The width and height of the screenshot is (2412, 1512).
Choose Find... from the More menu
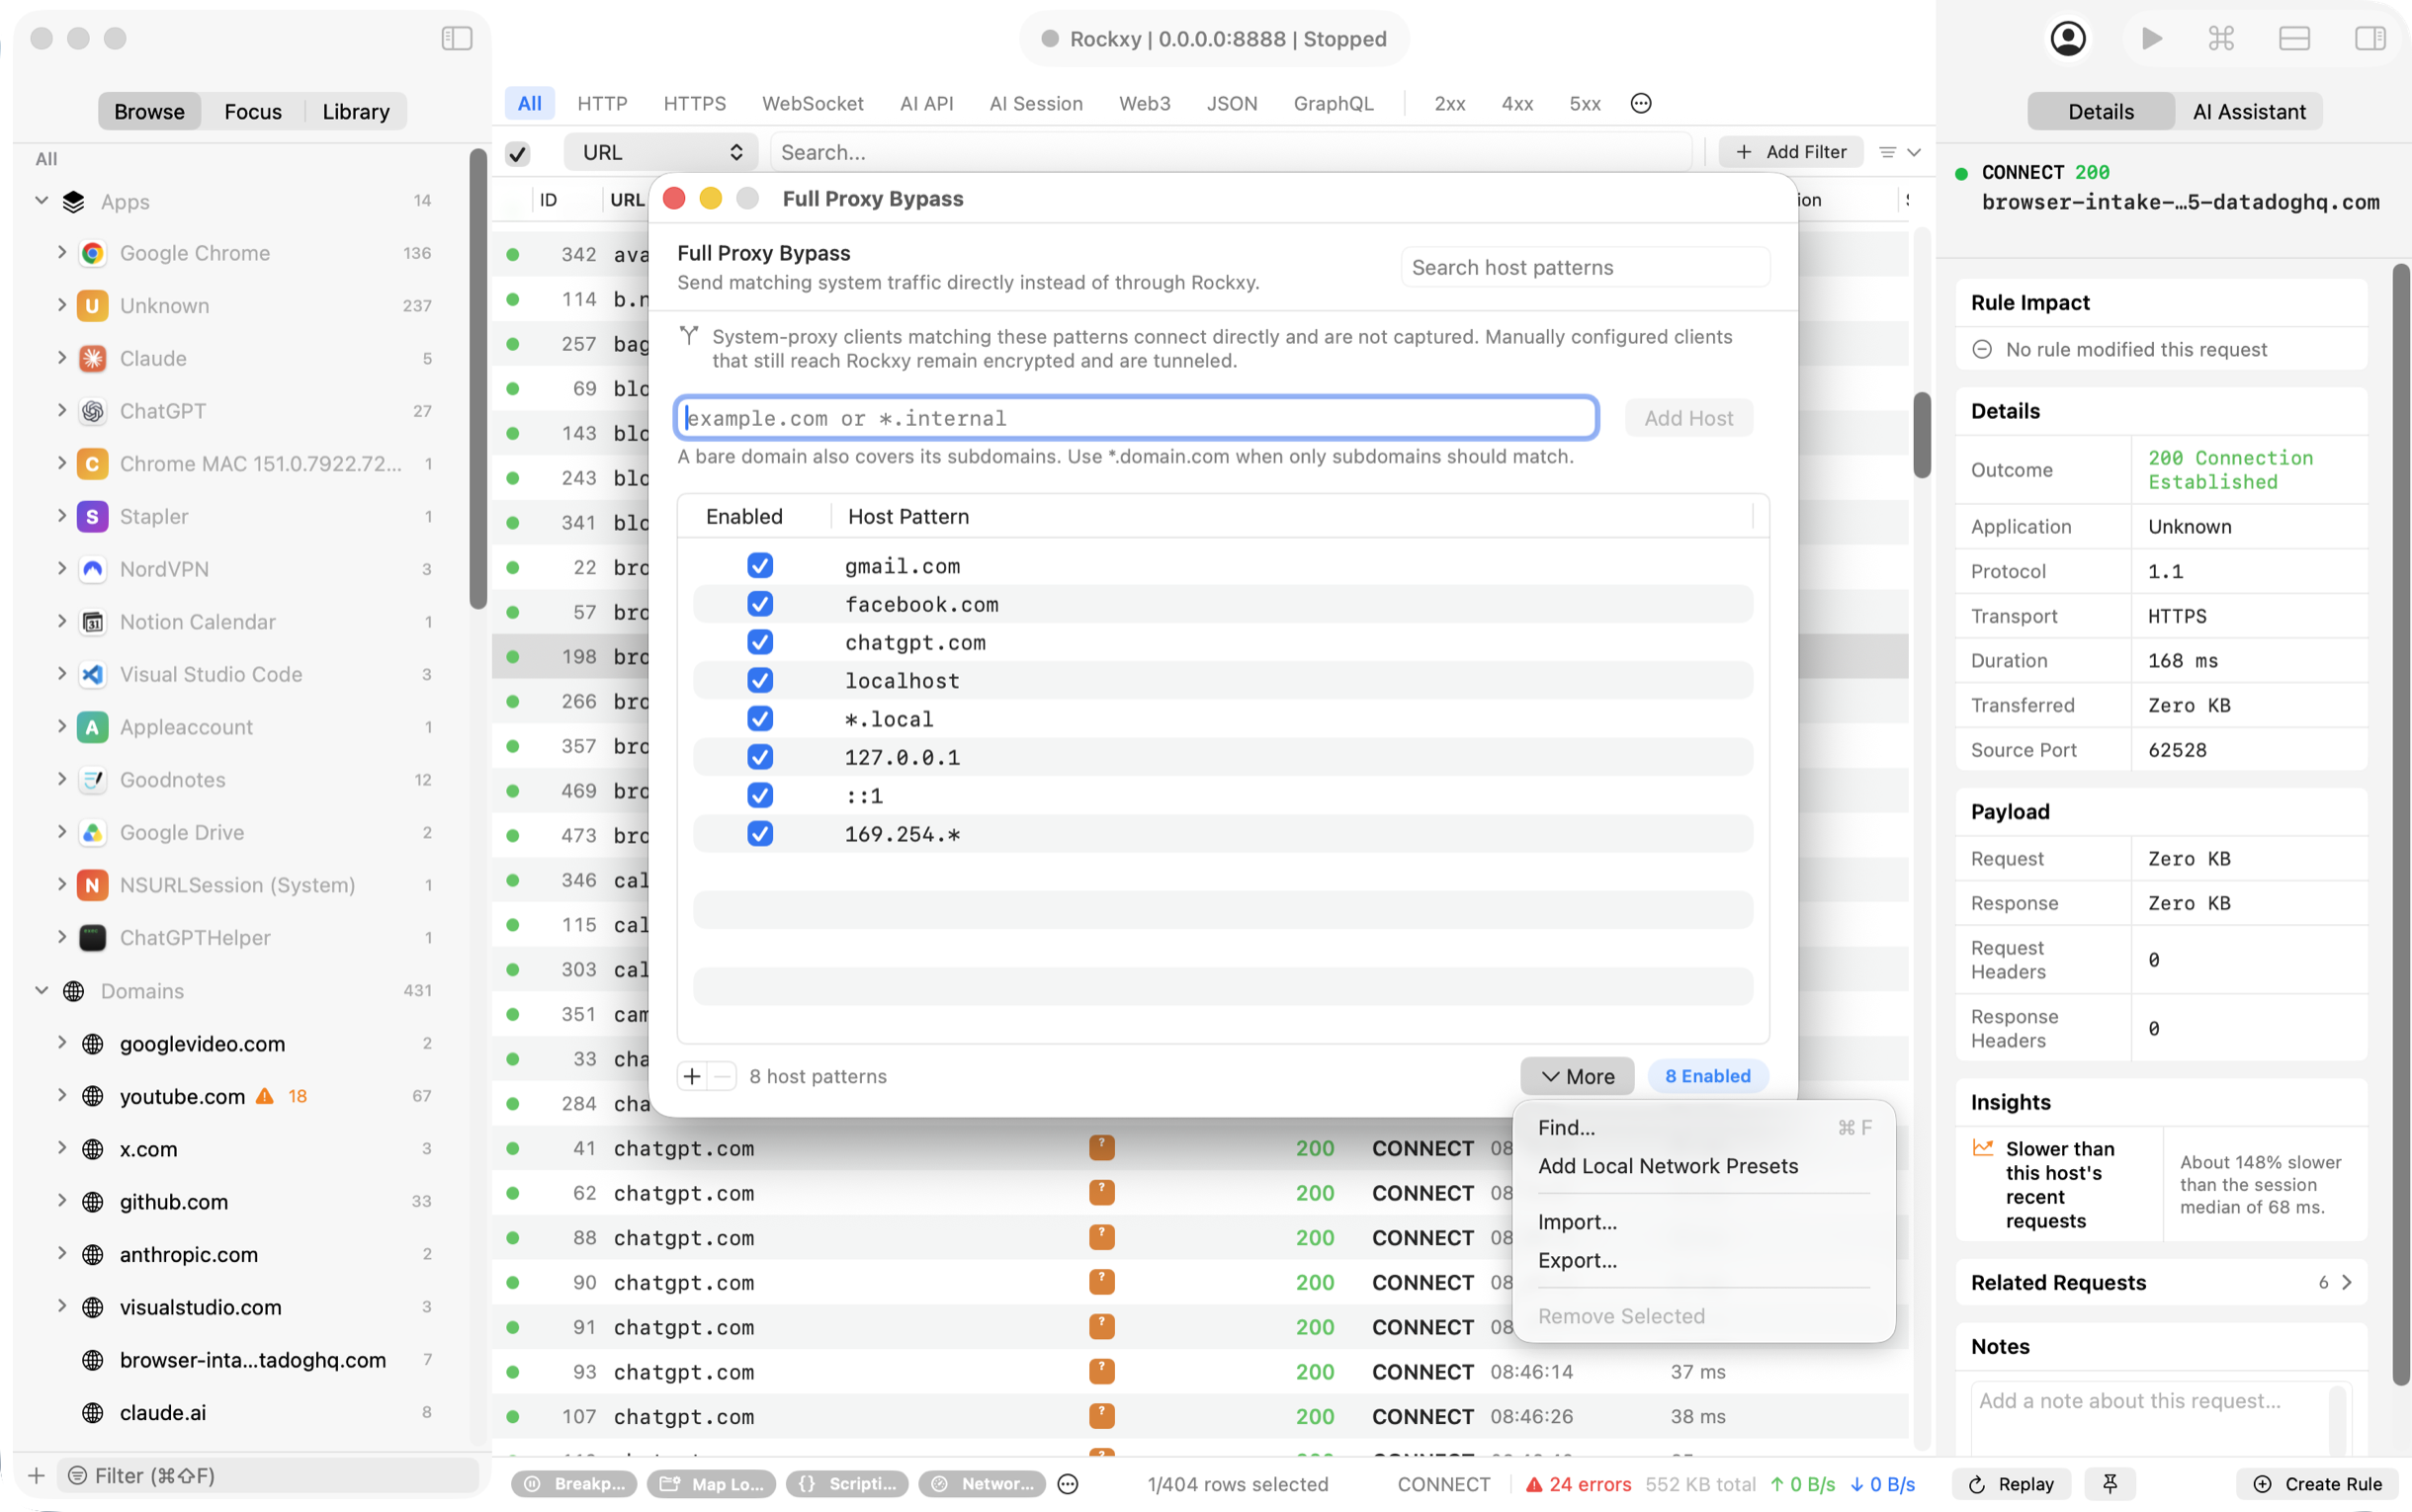click(x=1704, y=1127)
